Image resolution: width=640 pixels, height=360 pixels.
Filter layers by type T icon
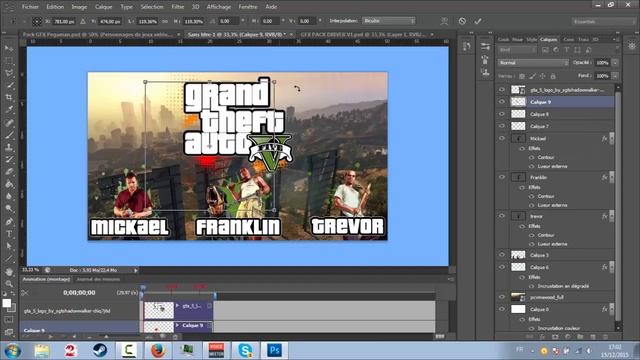tap(567, 50)
